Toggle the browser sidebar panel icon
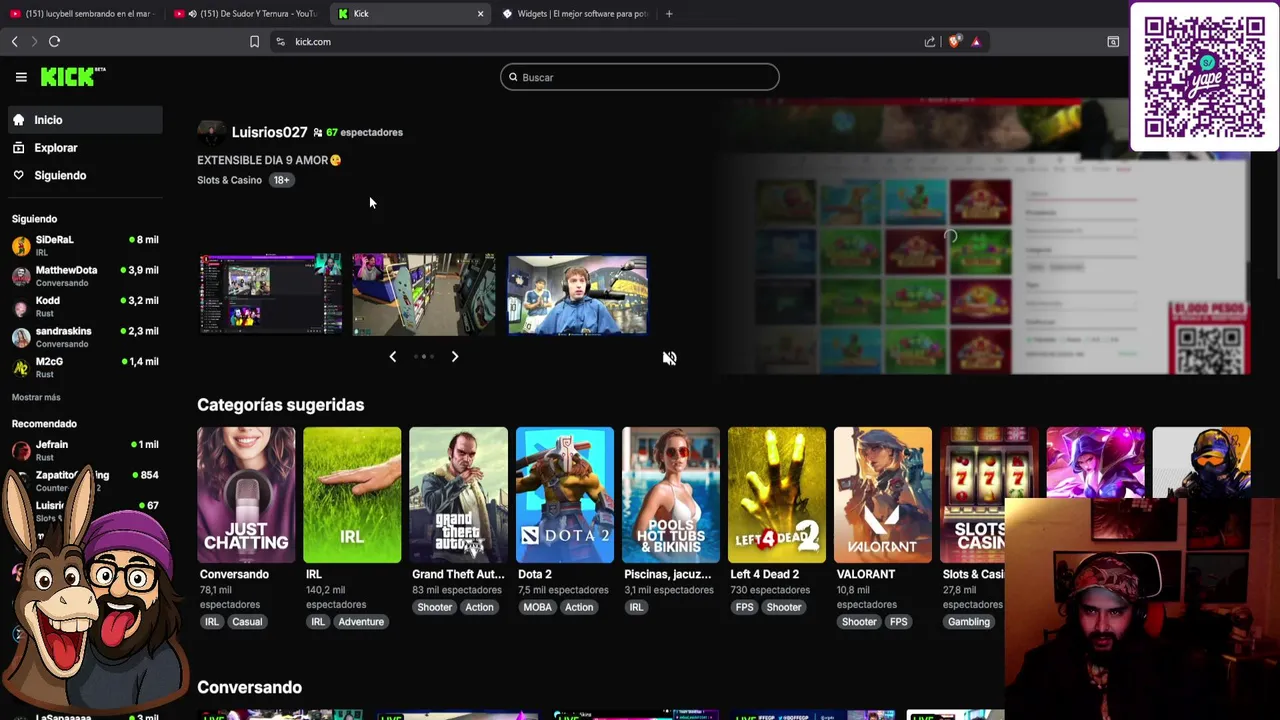The width and height of the screenshot is (1280, 720). tap(1113, 41)
